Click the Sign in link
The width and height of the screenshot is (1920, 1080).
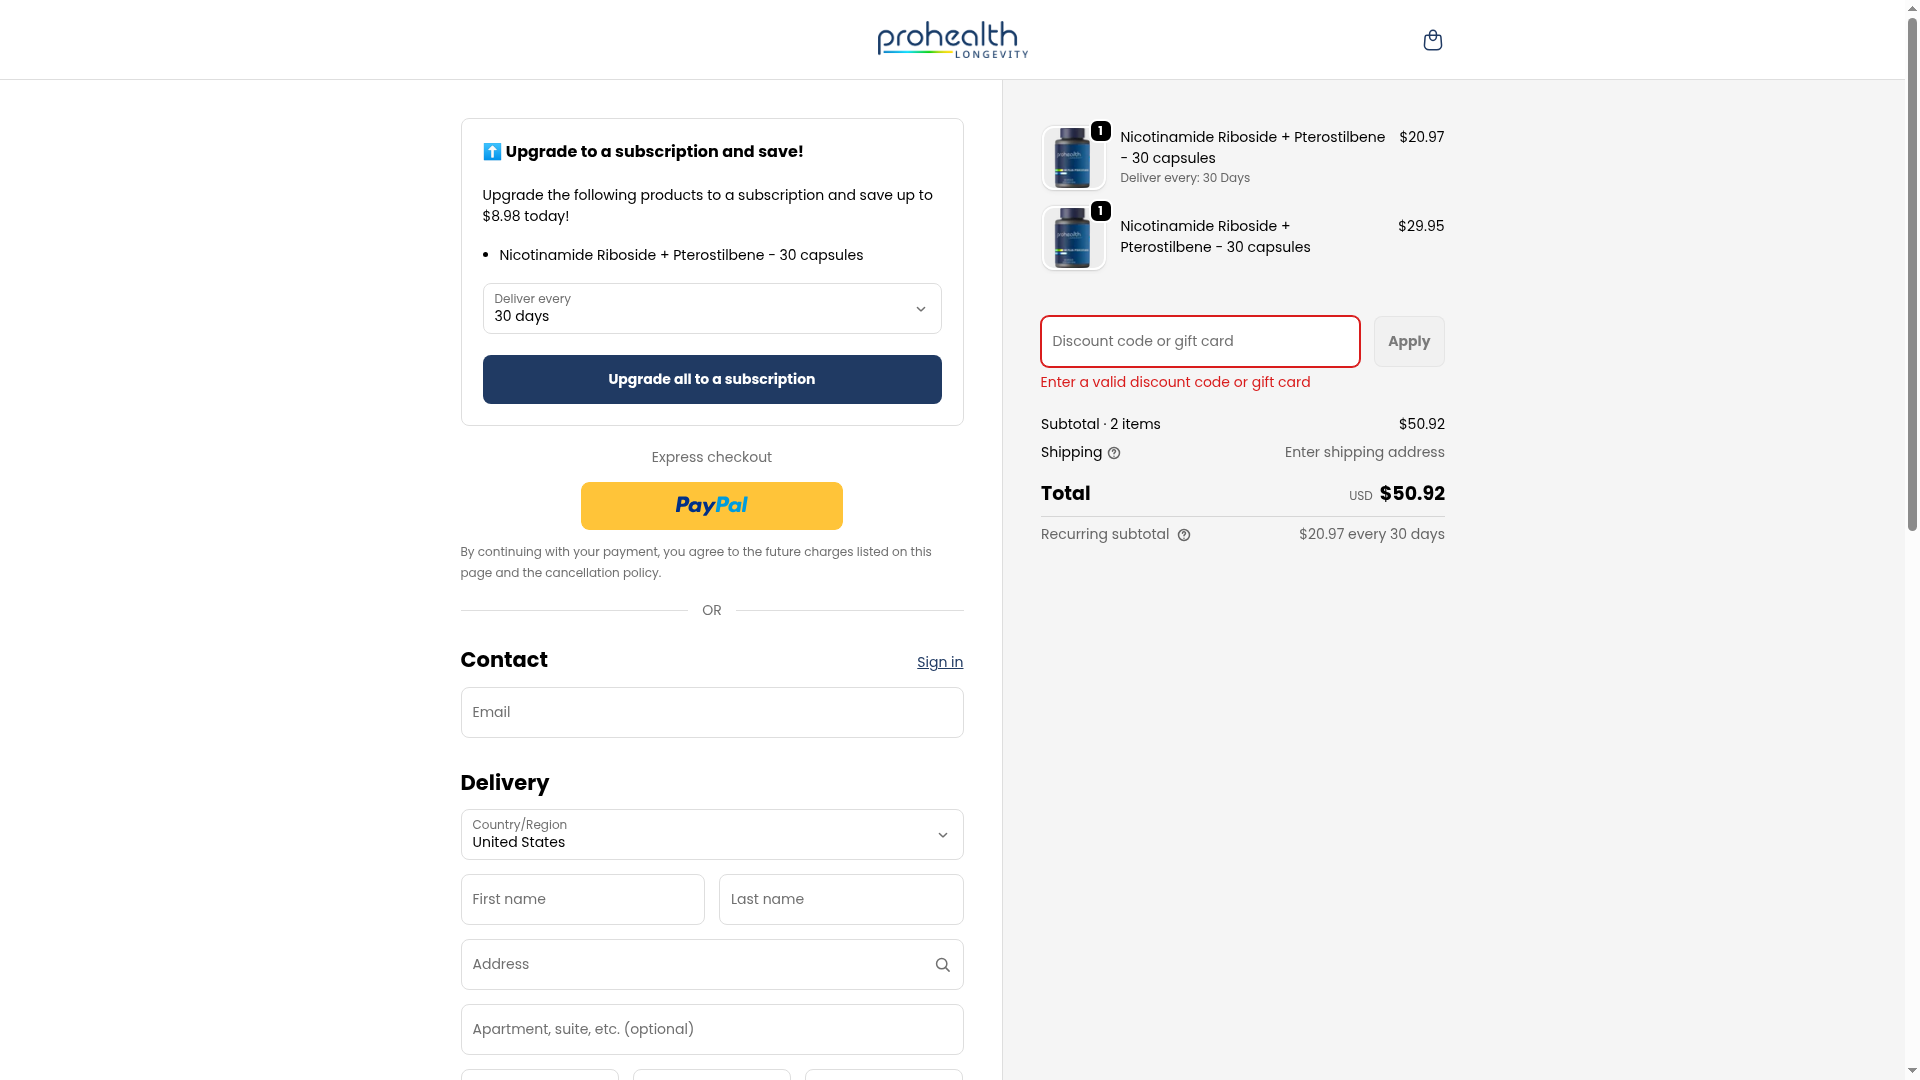939,662
